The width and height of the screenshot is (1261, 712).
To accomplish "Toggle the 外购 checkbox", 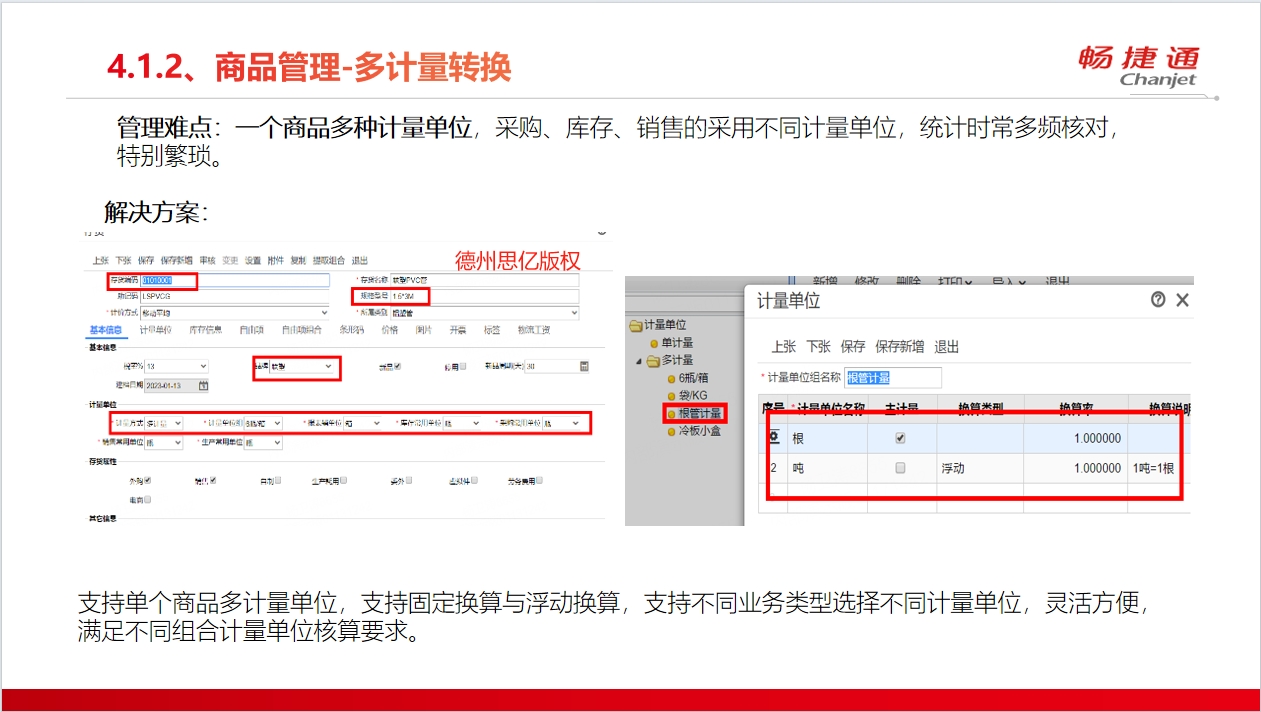I will click(147, 481).
